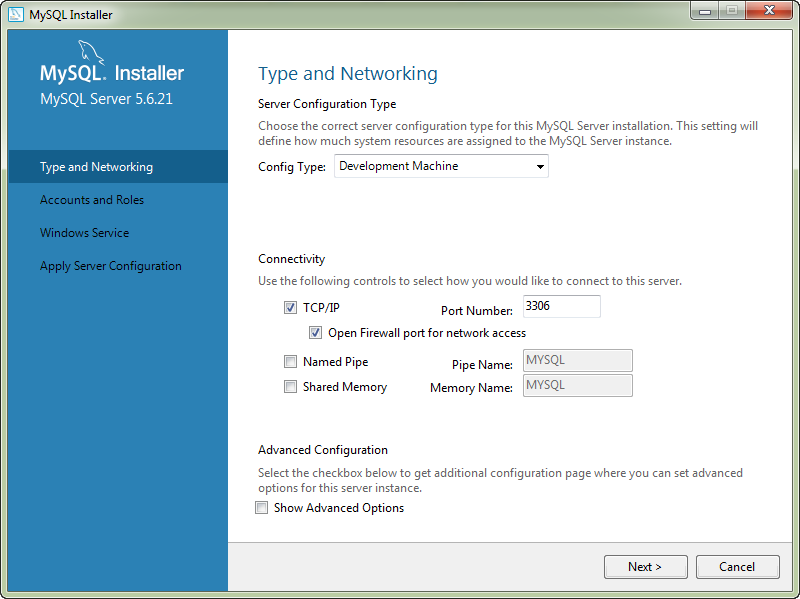Click the Config Type label
The width and height of the screenshot is (800, 599).
[292, 167]
